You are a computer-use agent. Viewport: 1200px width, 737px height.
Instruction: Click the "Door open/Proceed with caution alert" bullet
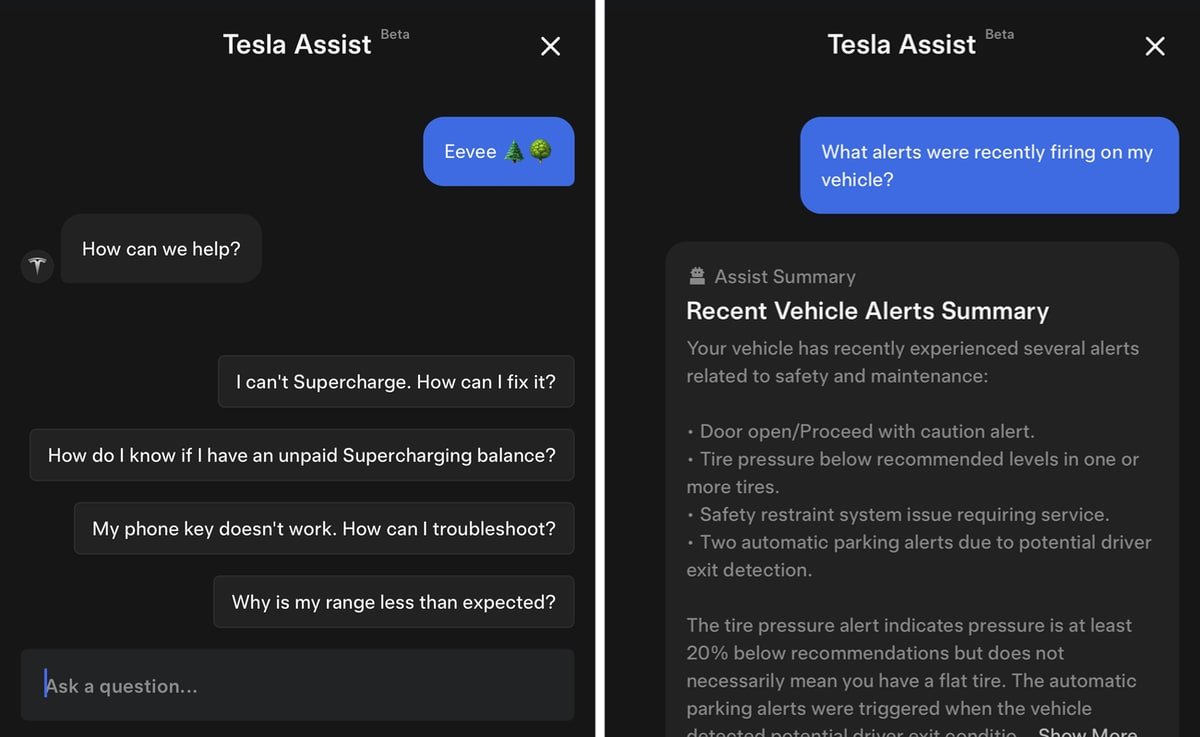[861, 431]
